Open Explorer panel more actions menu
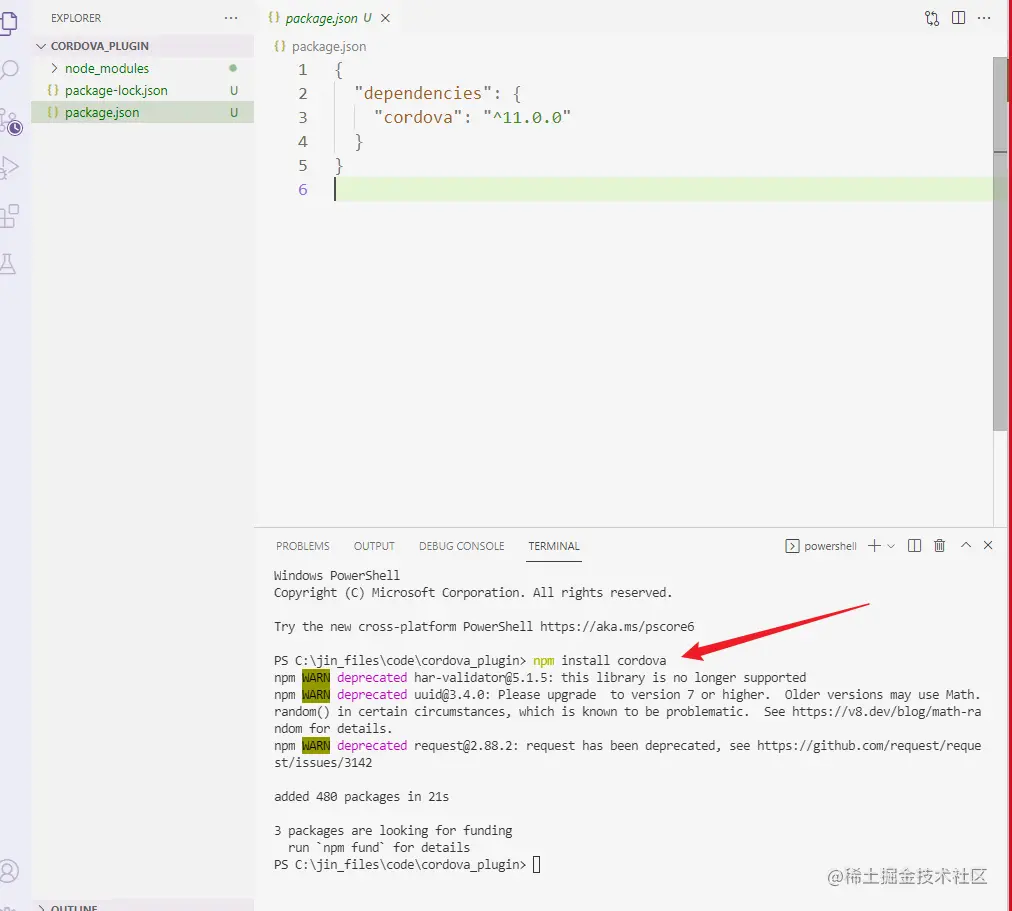The height and width of the screenshot is (911, 1012). click(231, 18)
